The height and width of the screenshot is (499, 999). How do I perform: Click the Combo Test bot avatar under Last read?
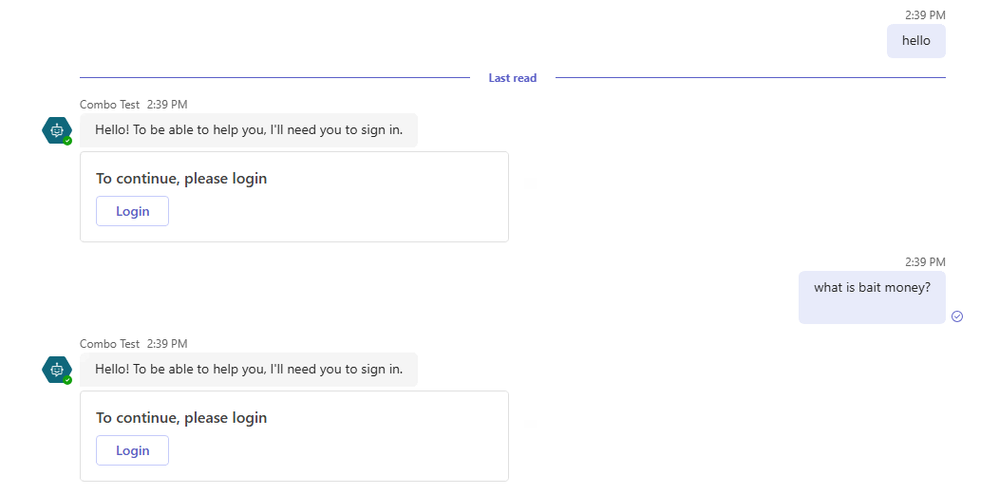pyautogui.click(x=56, y=130)
